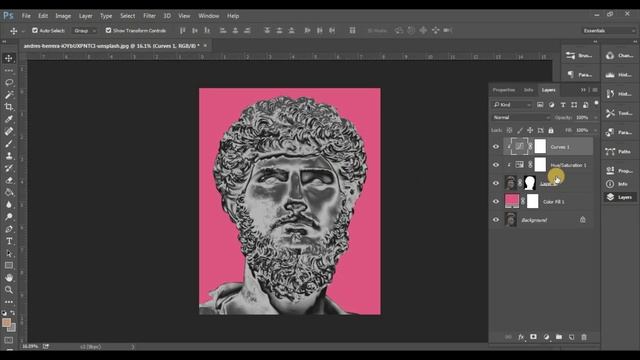640x360 pixels.
Task: Select the Lasso tool
Action: tap(9, 82)
